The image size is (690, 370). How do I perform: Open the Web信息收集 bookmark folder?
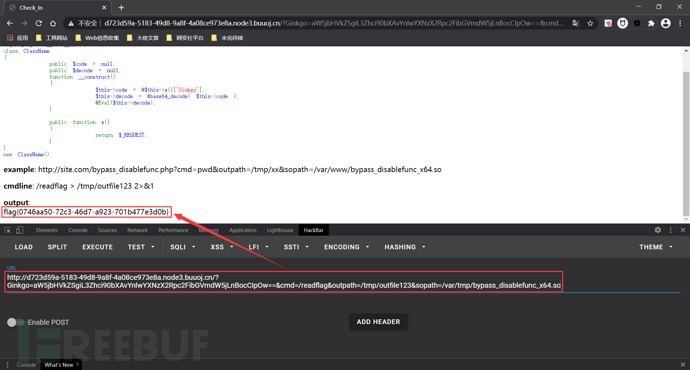click(x=97, y=38)
